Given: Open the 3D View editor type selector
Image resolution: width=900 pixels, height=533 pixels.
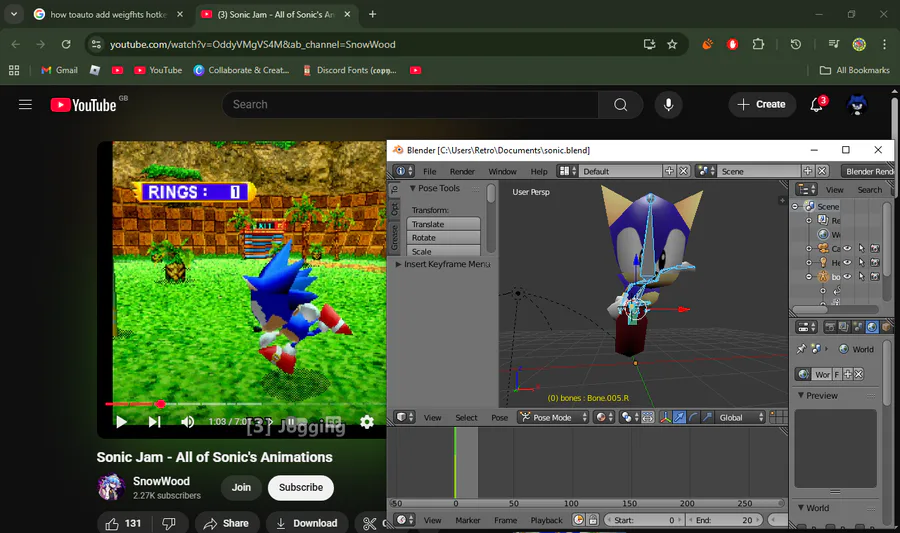Looking at the screenshot, I should pyautogui.click(x=404, y=417).
